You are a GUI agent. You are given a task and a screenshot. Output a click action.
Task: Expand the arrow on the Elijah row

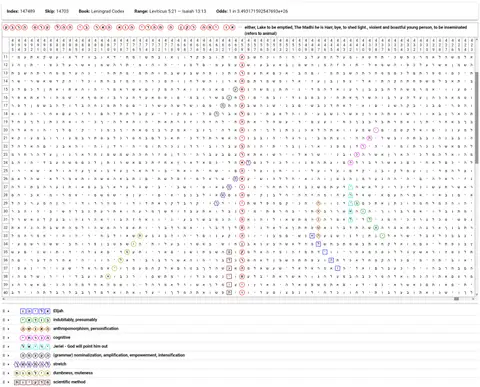tap(9, 311)
